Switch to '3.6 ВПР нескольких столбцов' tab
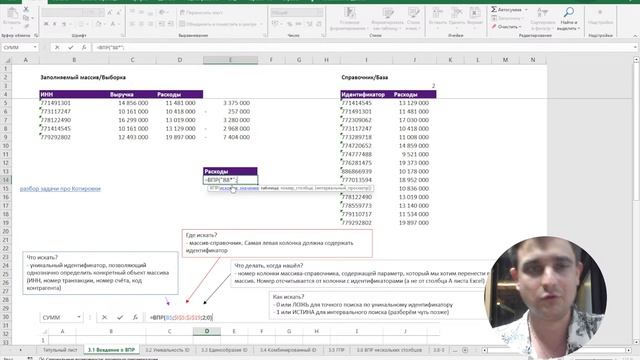The image size is (640, 360). (389, 350)
